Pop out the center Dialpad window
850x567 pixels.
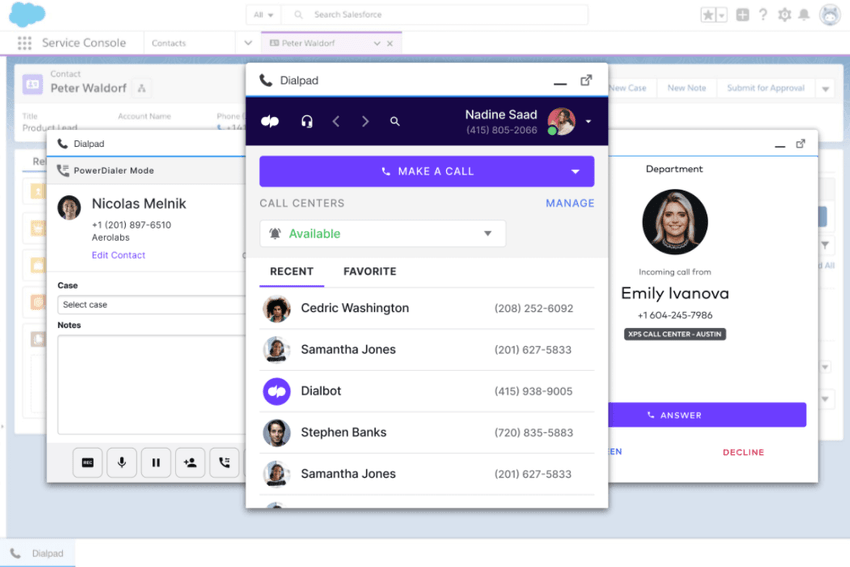coord(586,80)
